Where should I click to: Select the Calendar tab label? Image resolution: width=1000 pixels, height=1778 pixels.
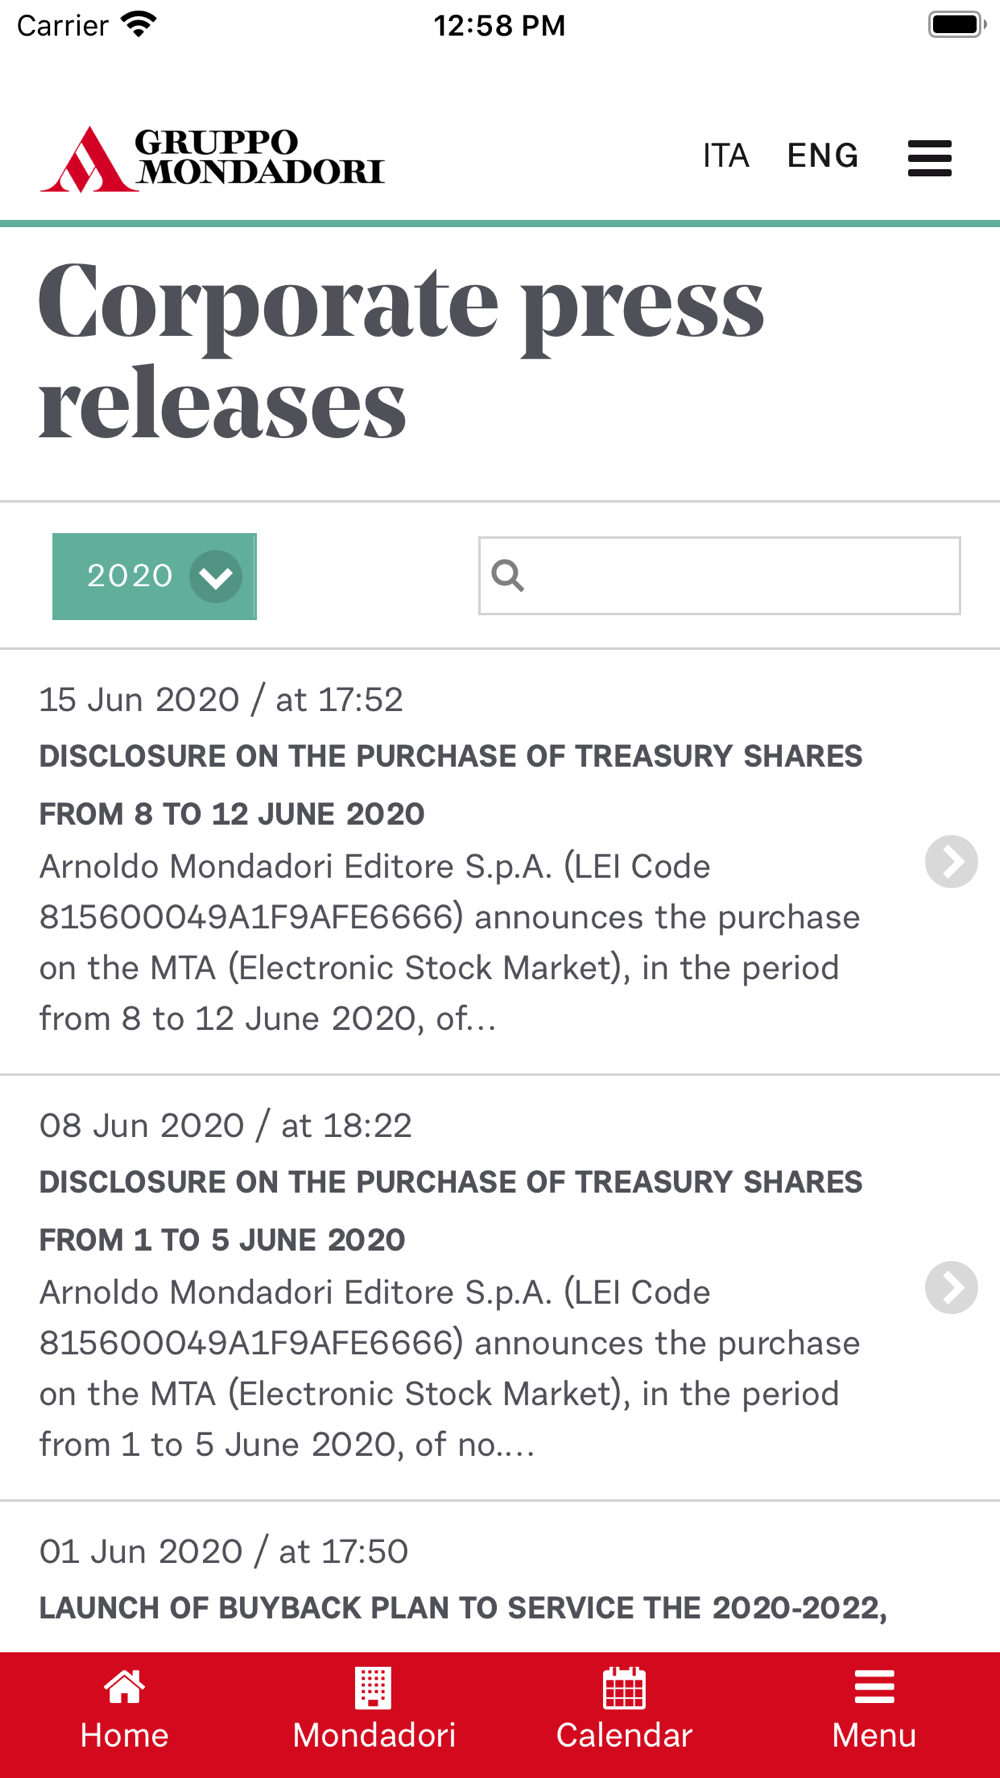coord(624,1735)
